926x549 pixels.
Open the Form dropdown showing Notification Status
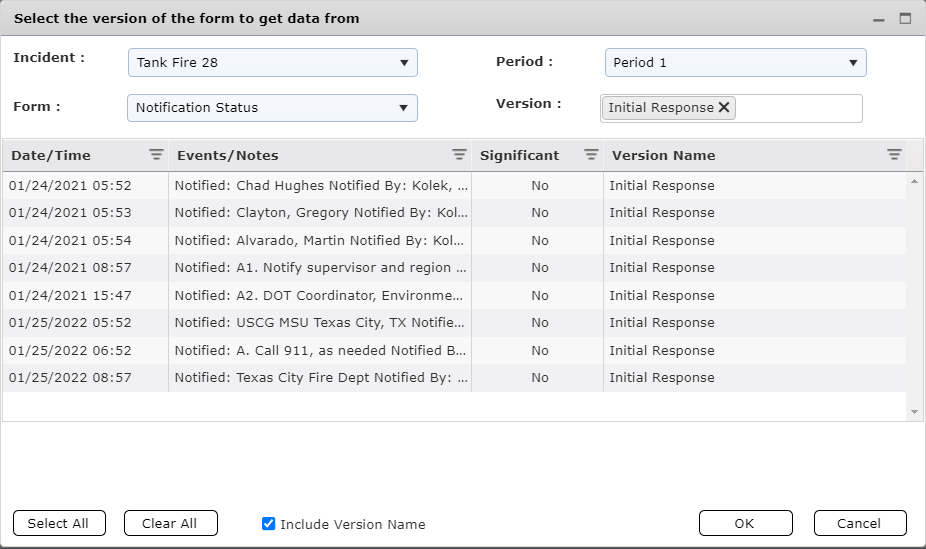click(272, 108)
